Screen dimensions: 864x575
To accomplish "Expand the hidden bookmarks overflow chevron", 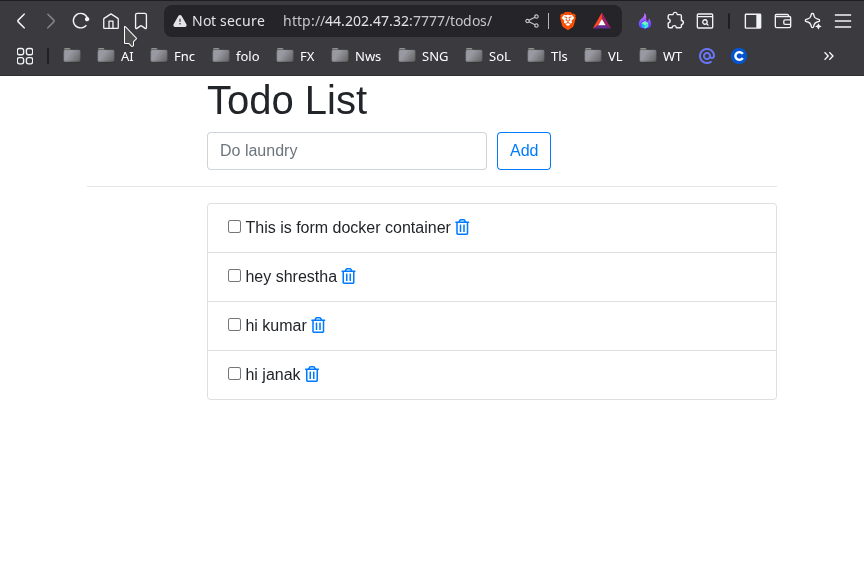I will [828, 56].
